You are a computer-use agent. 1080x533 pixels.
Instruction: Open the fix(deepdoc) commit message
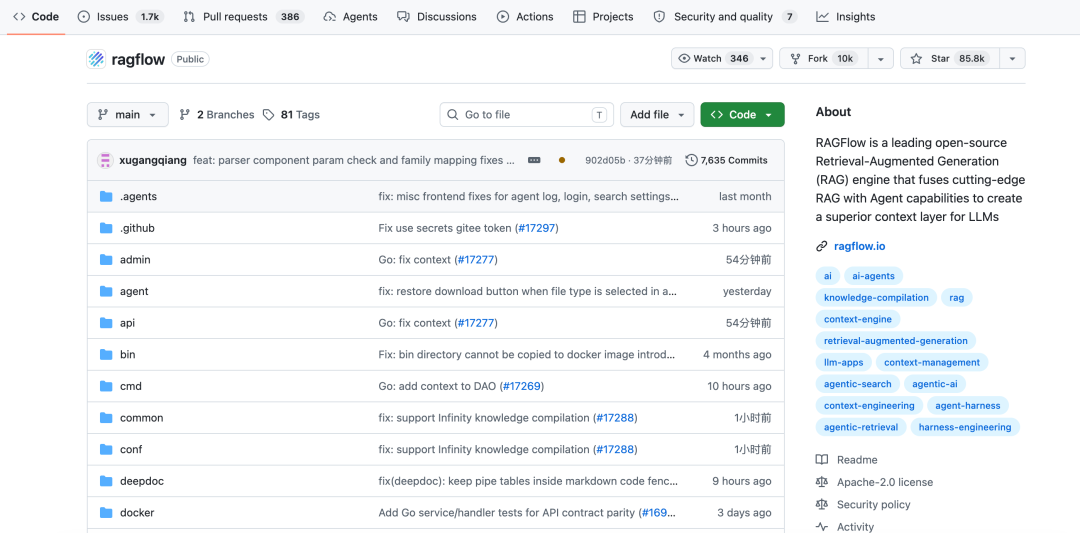point(528,481)
